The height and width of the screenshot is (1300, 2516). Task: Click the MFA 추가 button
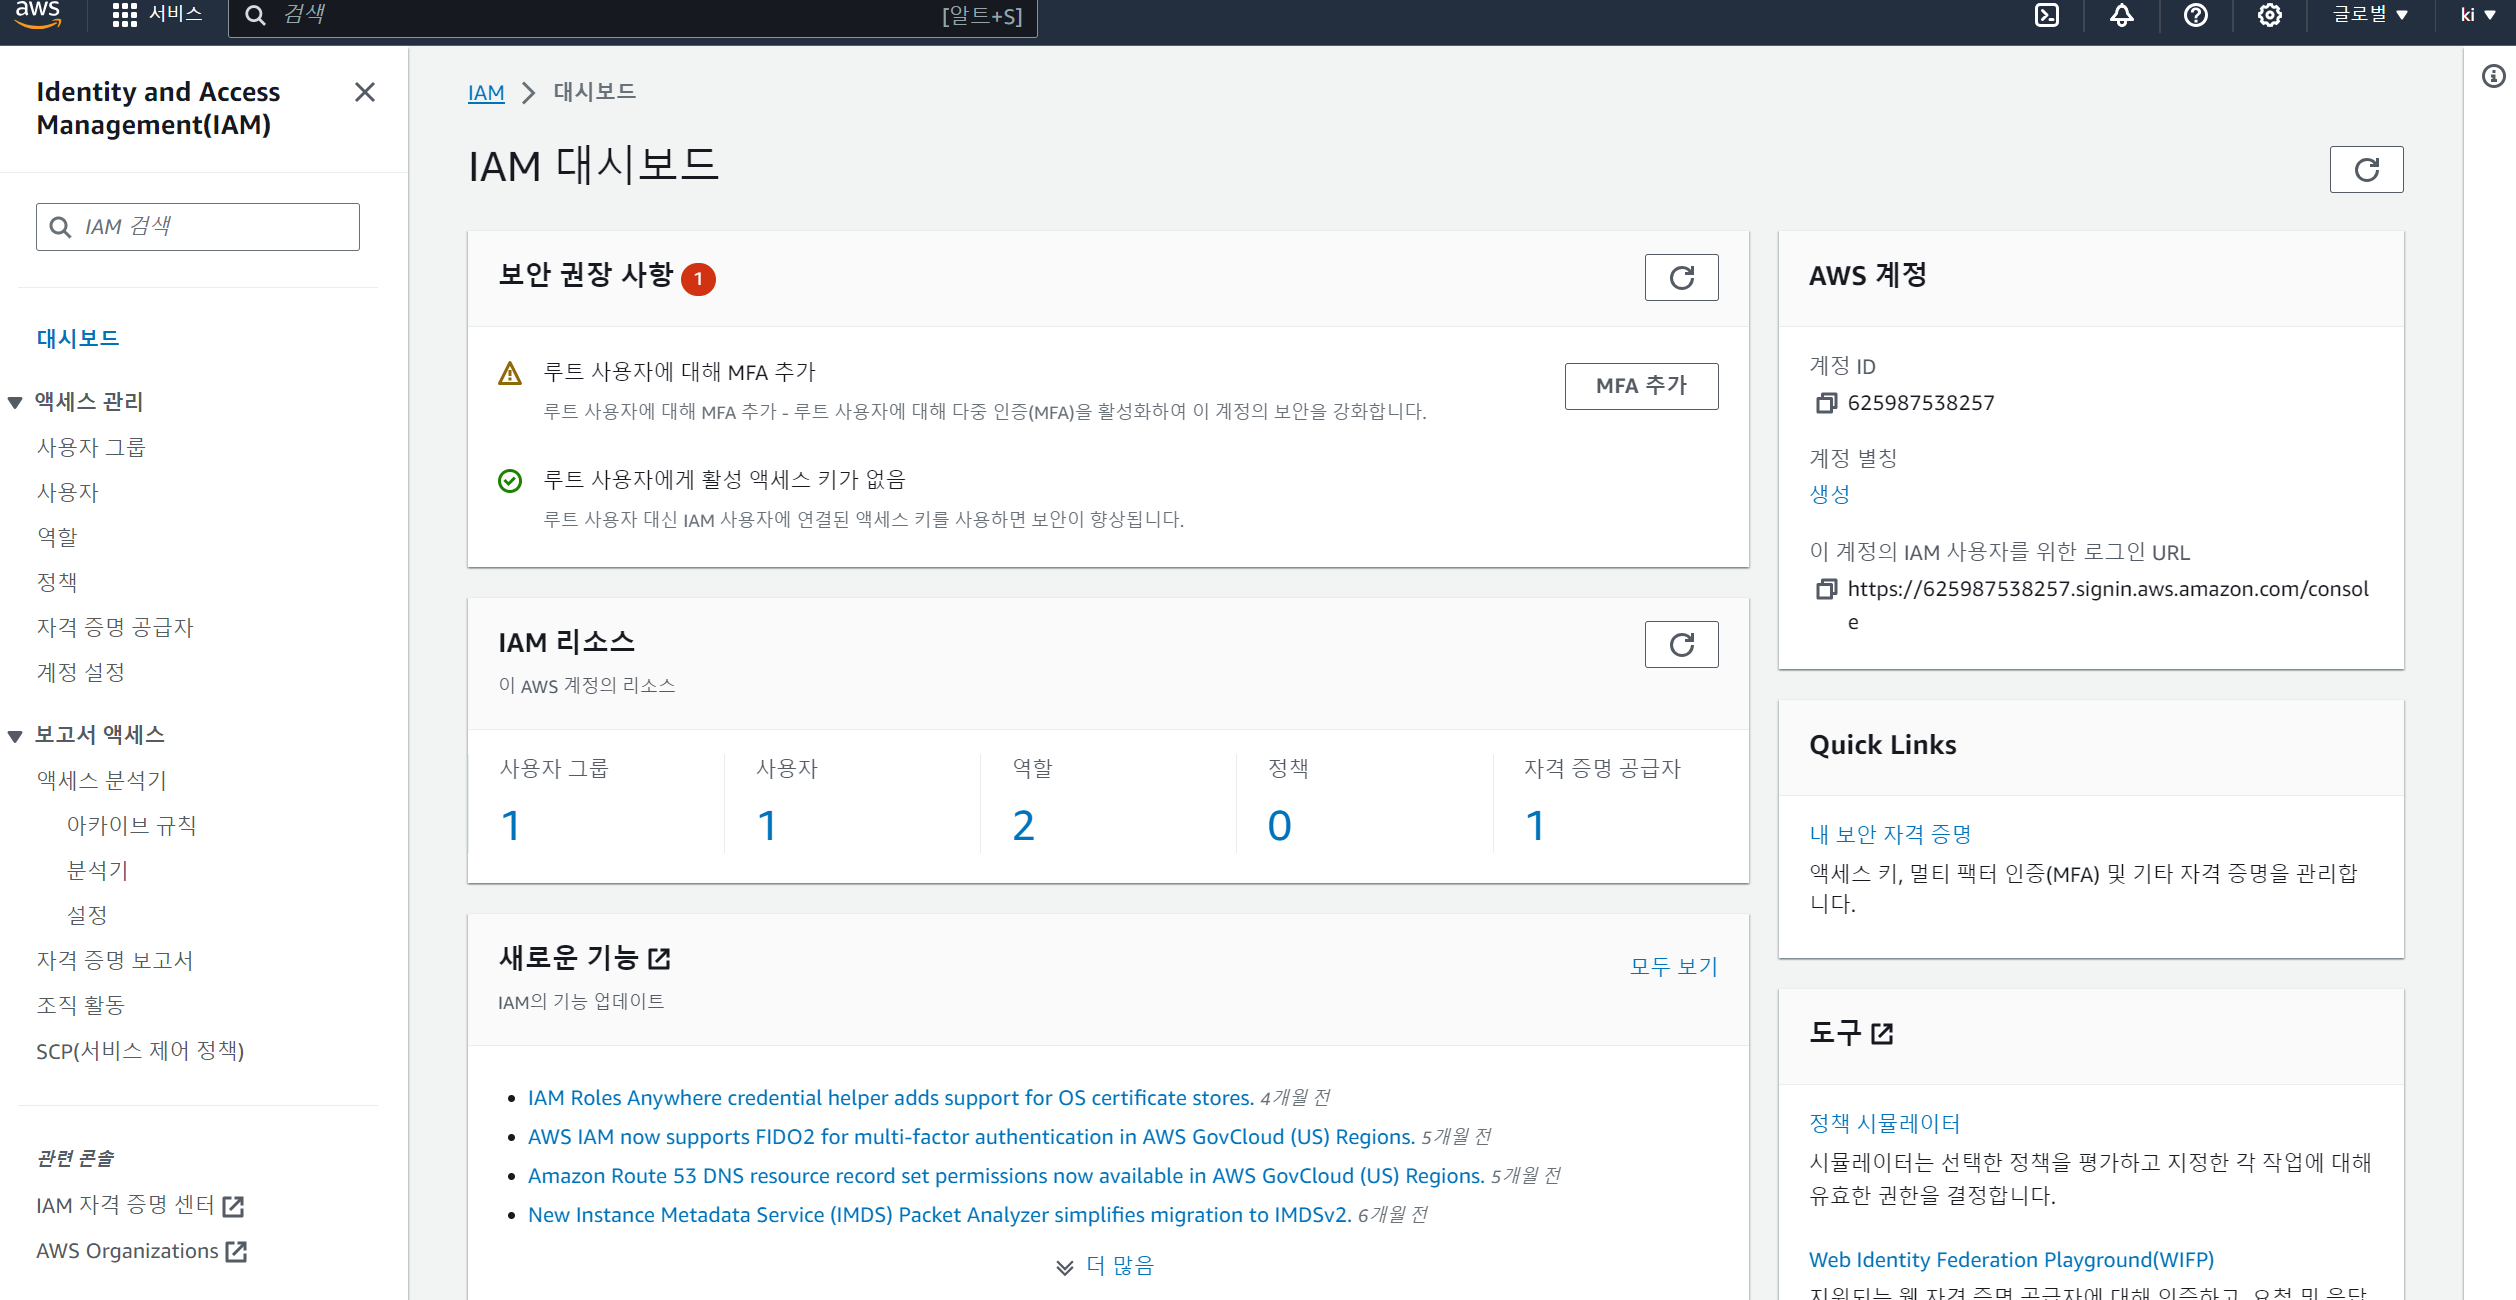tap(1641, 386)
